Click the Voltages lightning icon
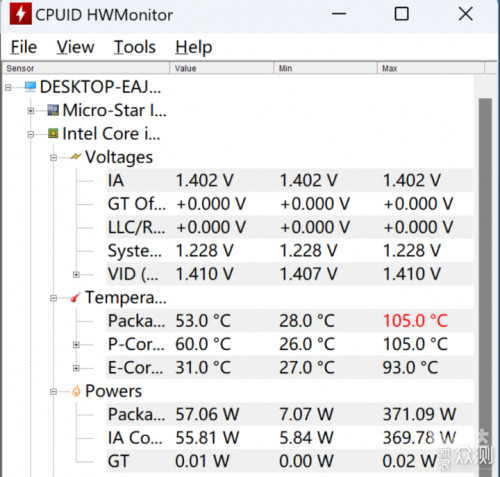 tap(76, 157)
